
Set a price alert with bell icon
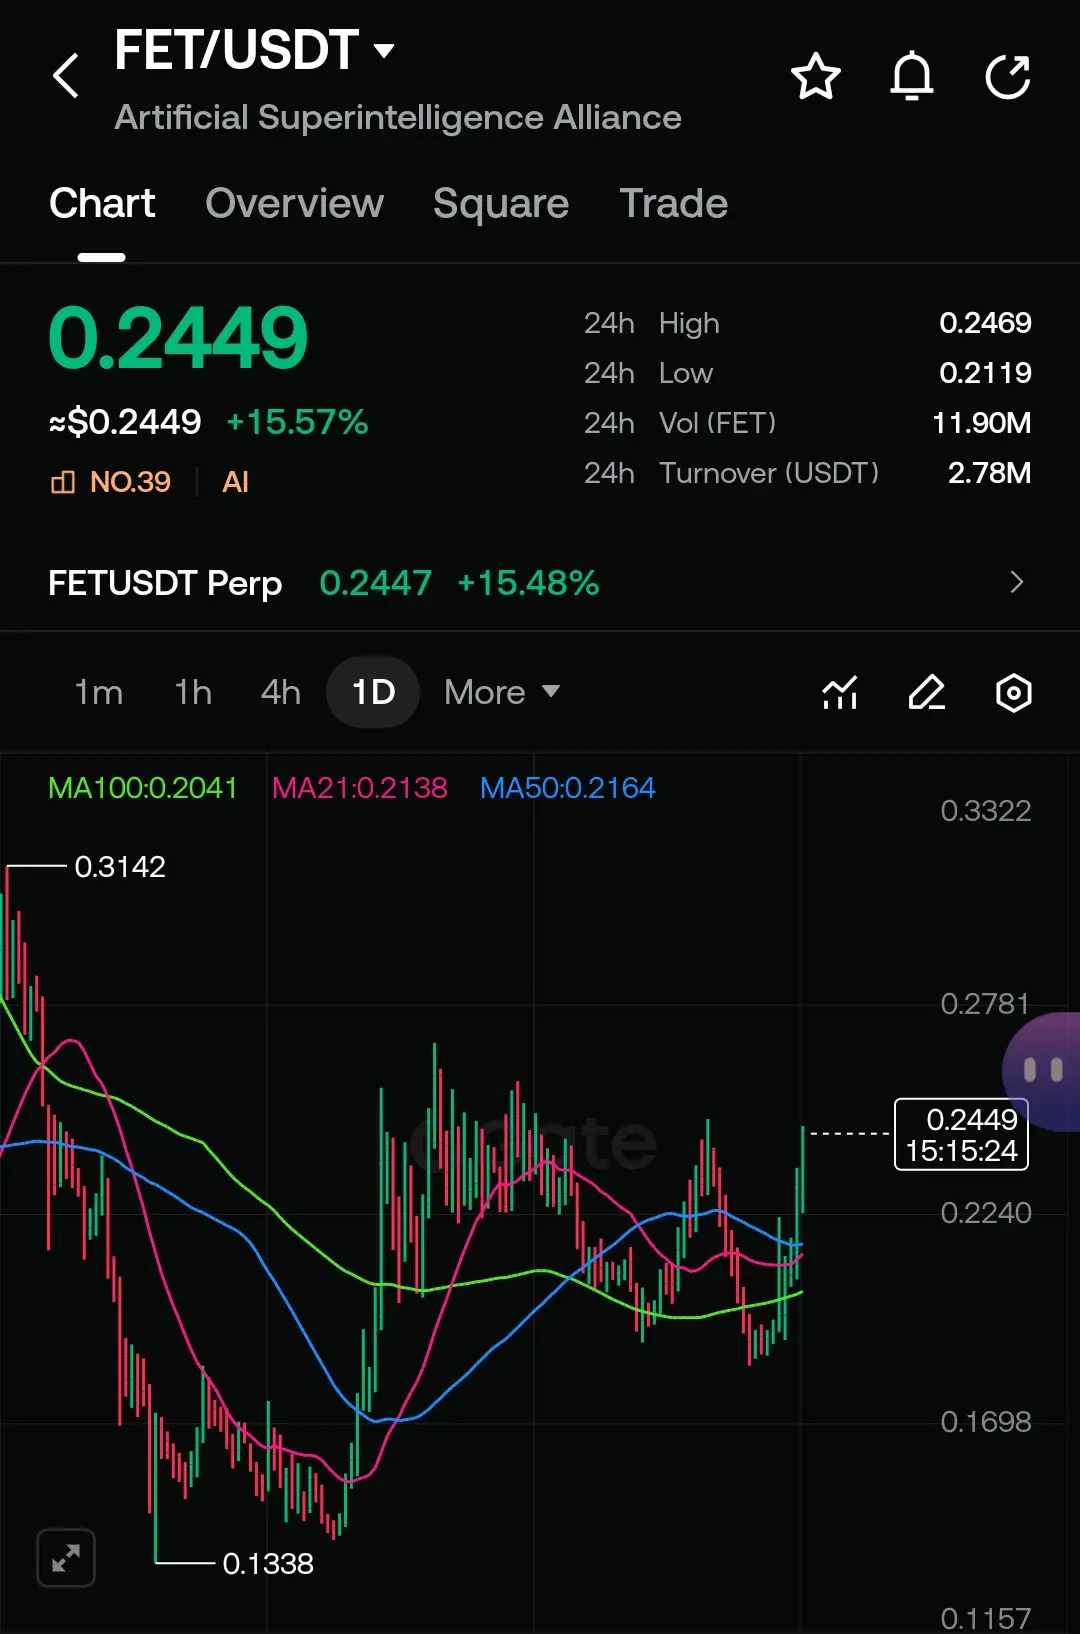[x=912, y=77]
